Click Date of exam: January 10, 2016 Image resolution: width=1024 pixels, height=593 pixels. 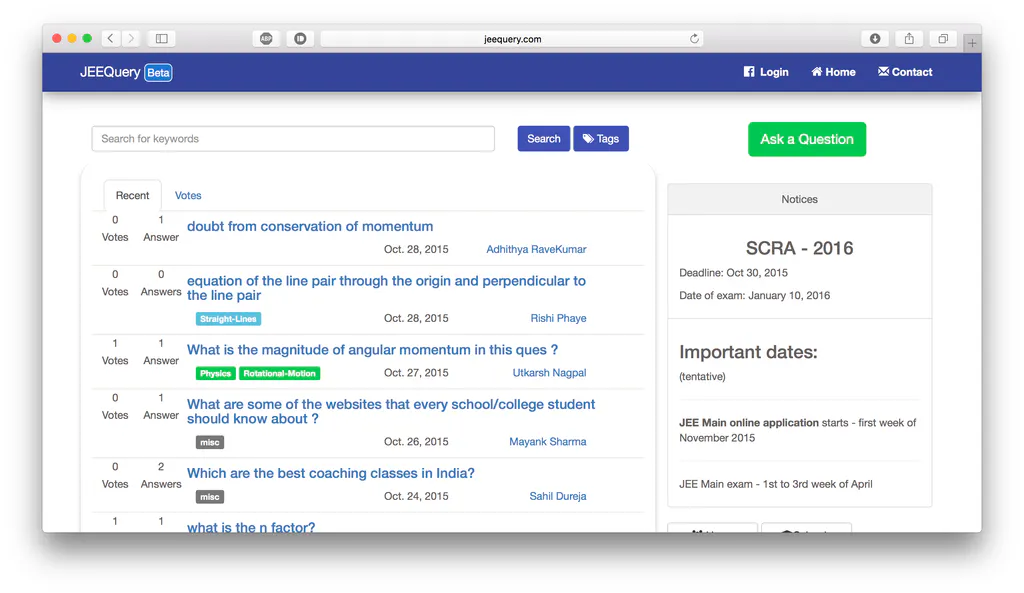pos(754,296)
